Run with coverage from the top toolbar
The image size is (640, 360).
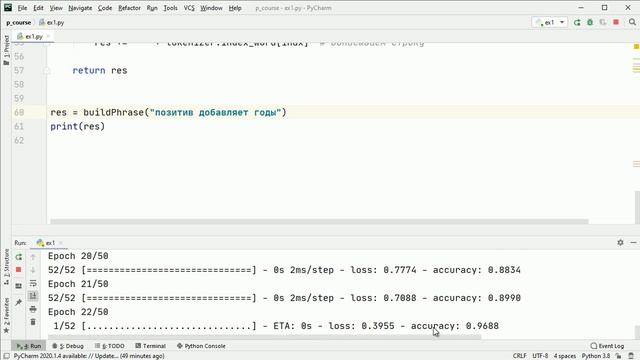pyautogui.click(x=603, y=22)
